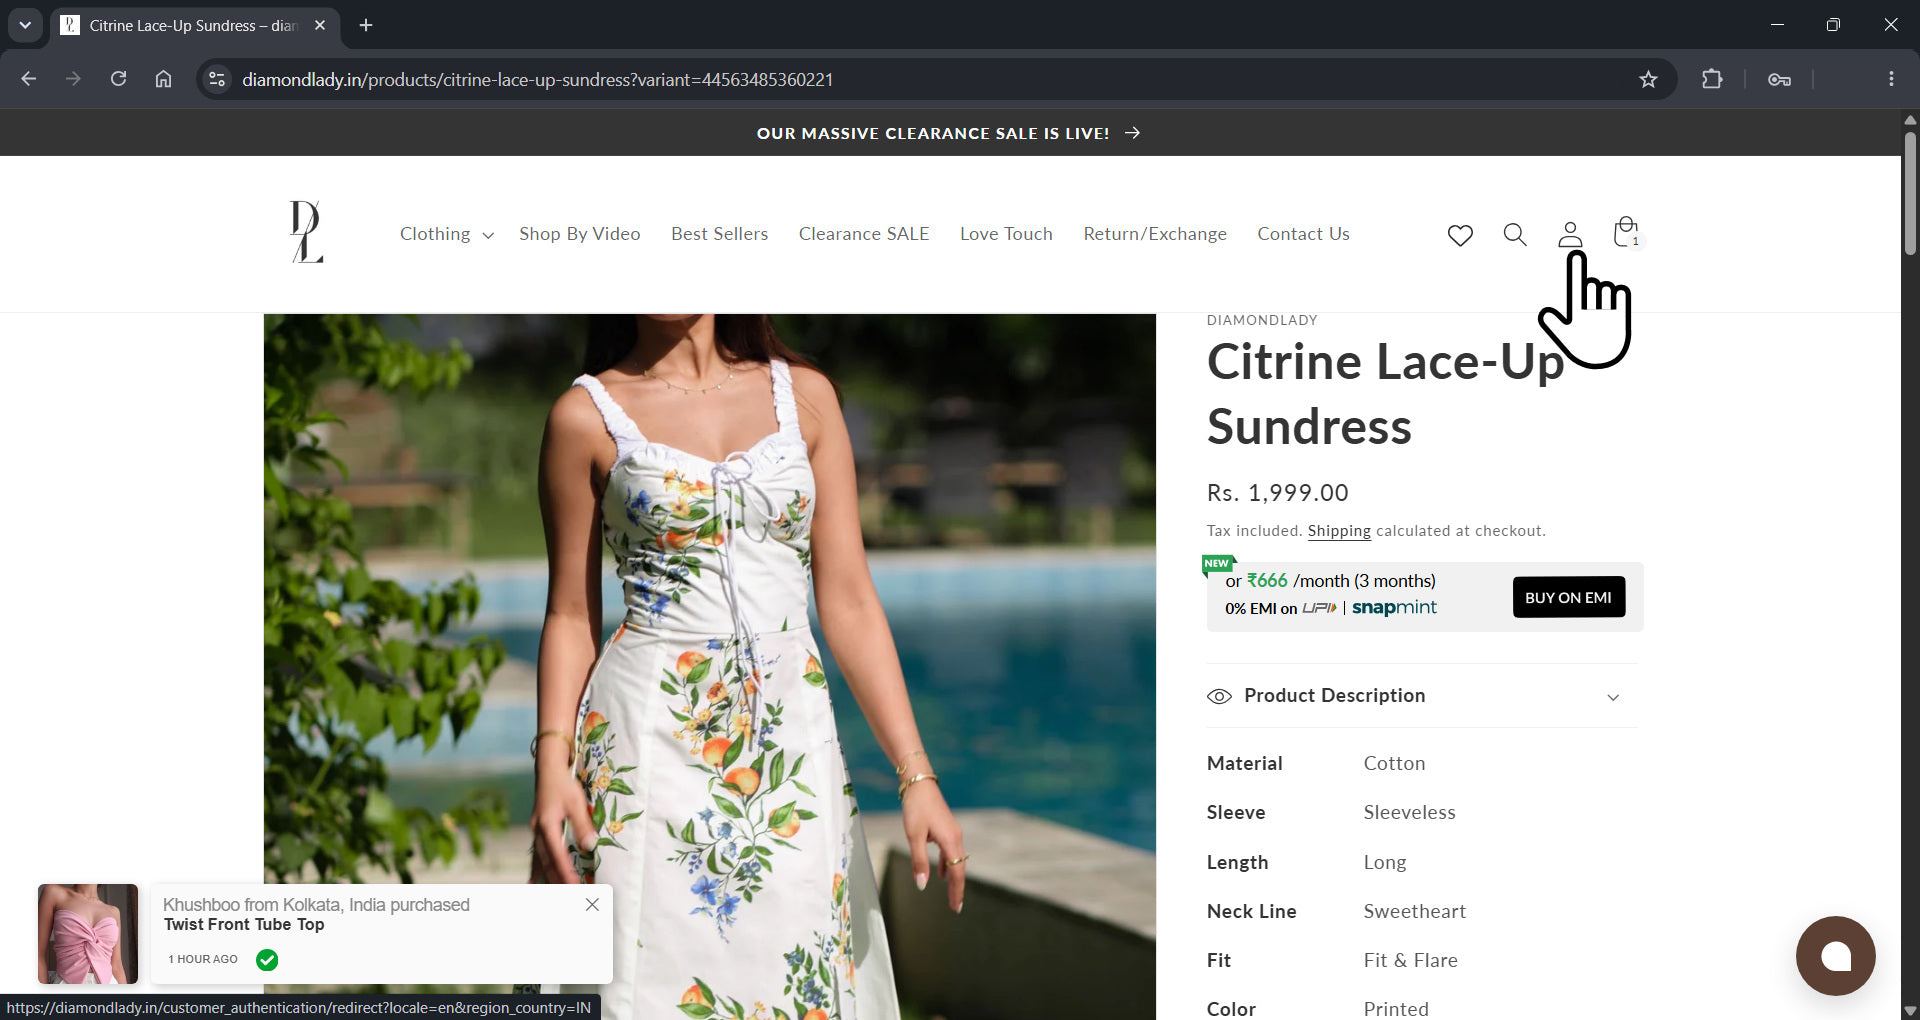Open Shop By Video menu item
The image size is (1920, 1020).
tap(580, 234)
